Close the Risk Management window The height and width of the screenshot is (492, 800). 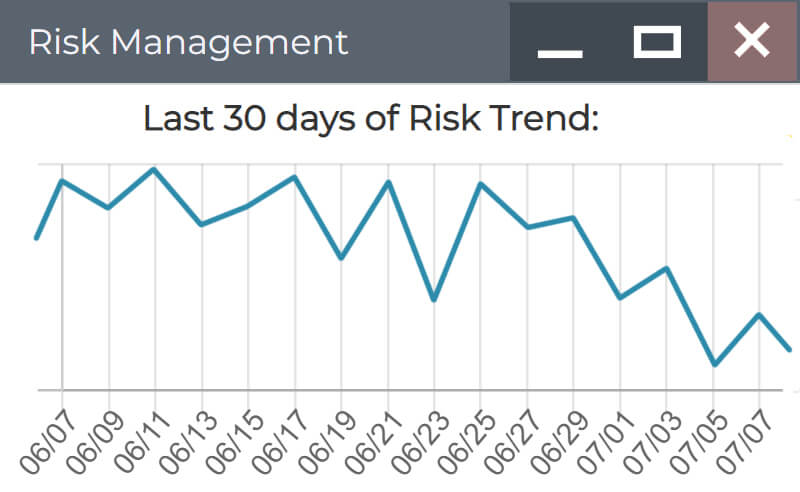click(x=753, y=42)
